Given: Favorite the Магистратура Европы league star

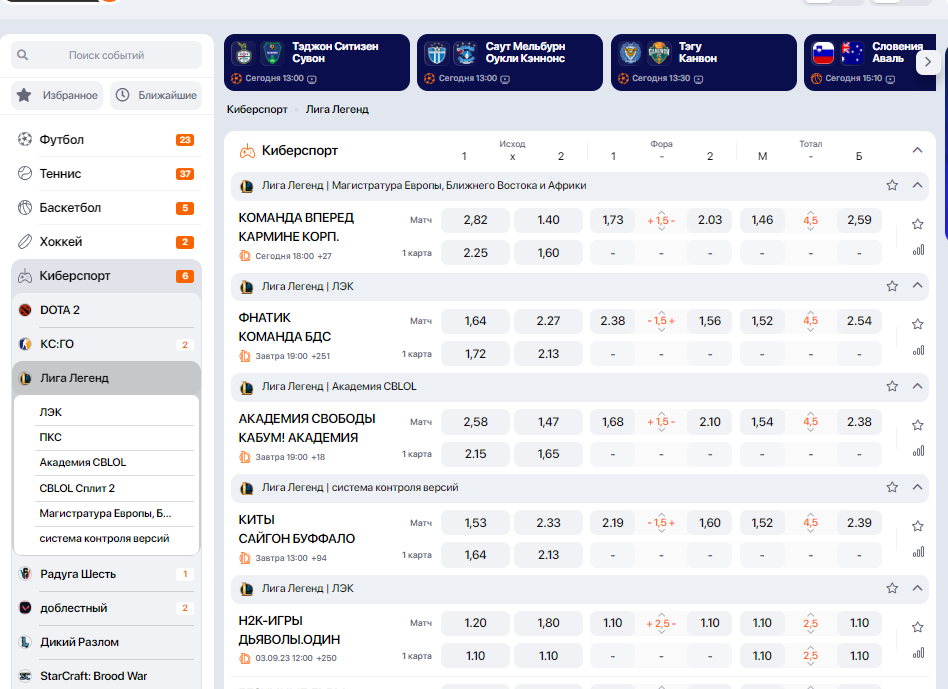Looking at the screenshot, I should [x=892, y=186].
